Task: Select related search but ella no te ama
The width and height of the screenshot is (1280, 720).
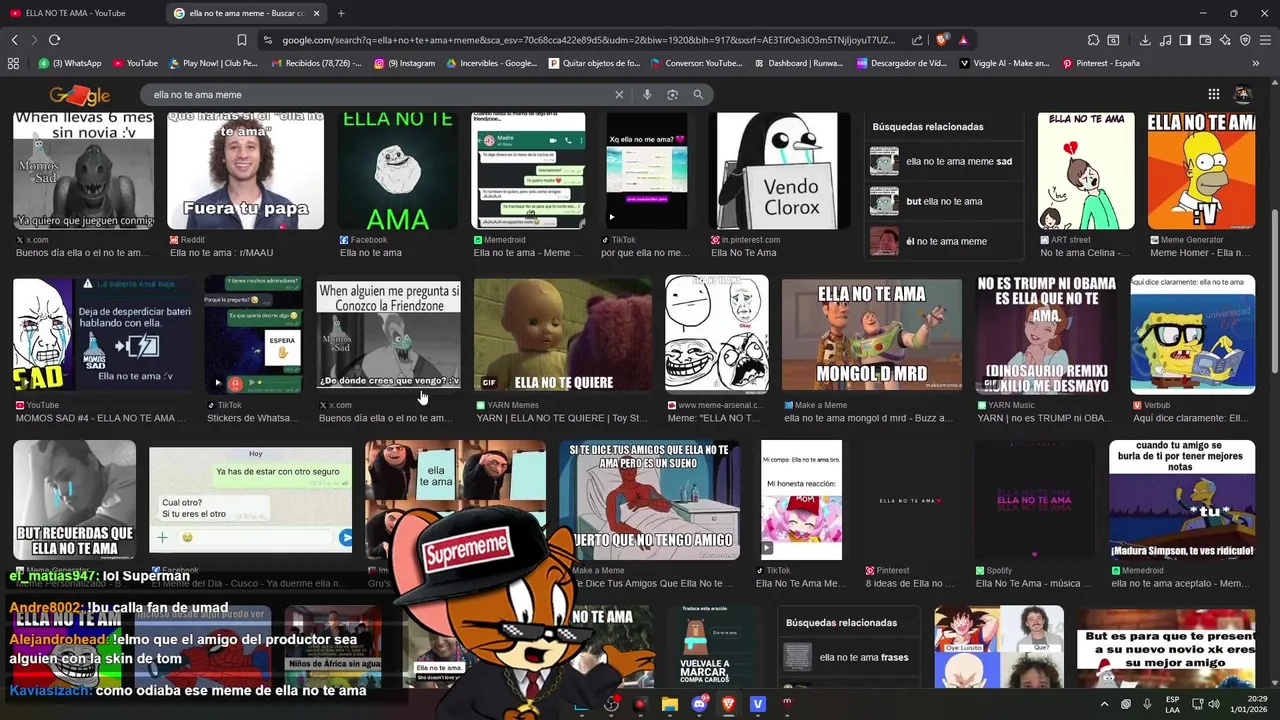Action: tap(944, 201)
